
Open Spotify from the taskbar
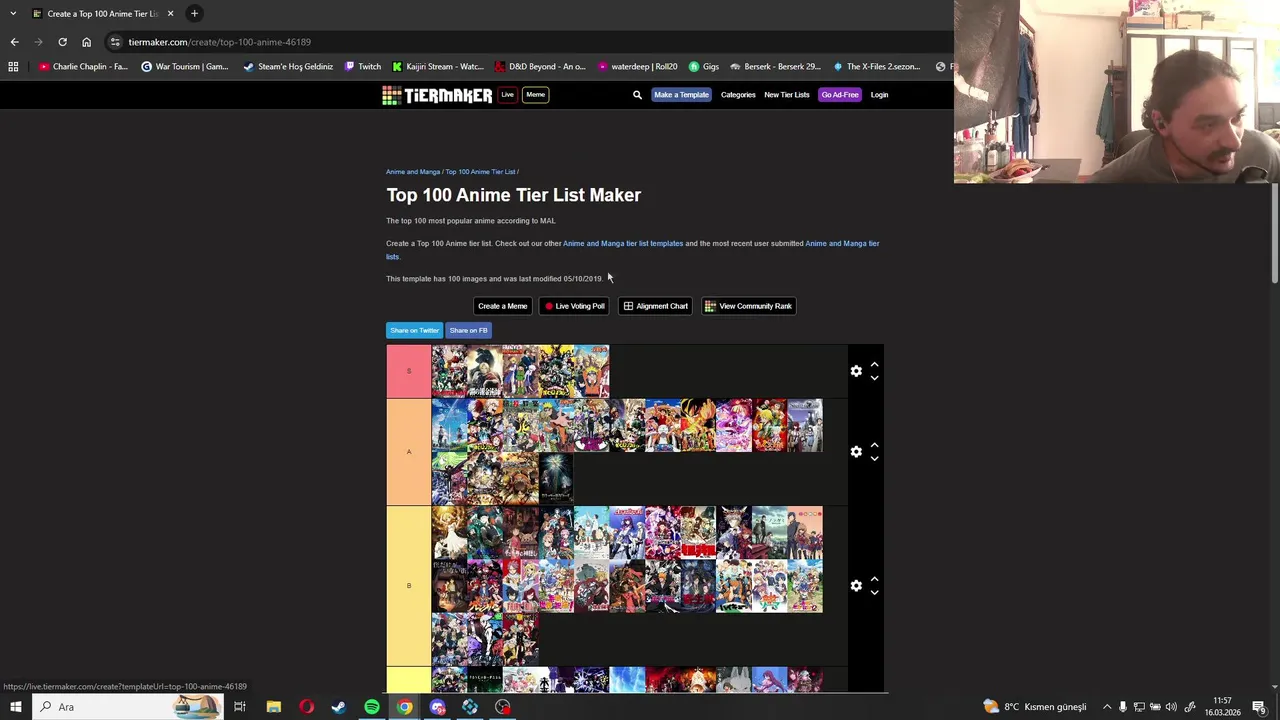372,707
